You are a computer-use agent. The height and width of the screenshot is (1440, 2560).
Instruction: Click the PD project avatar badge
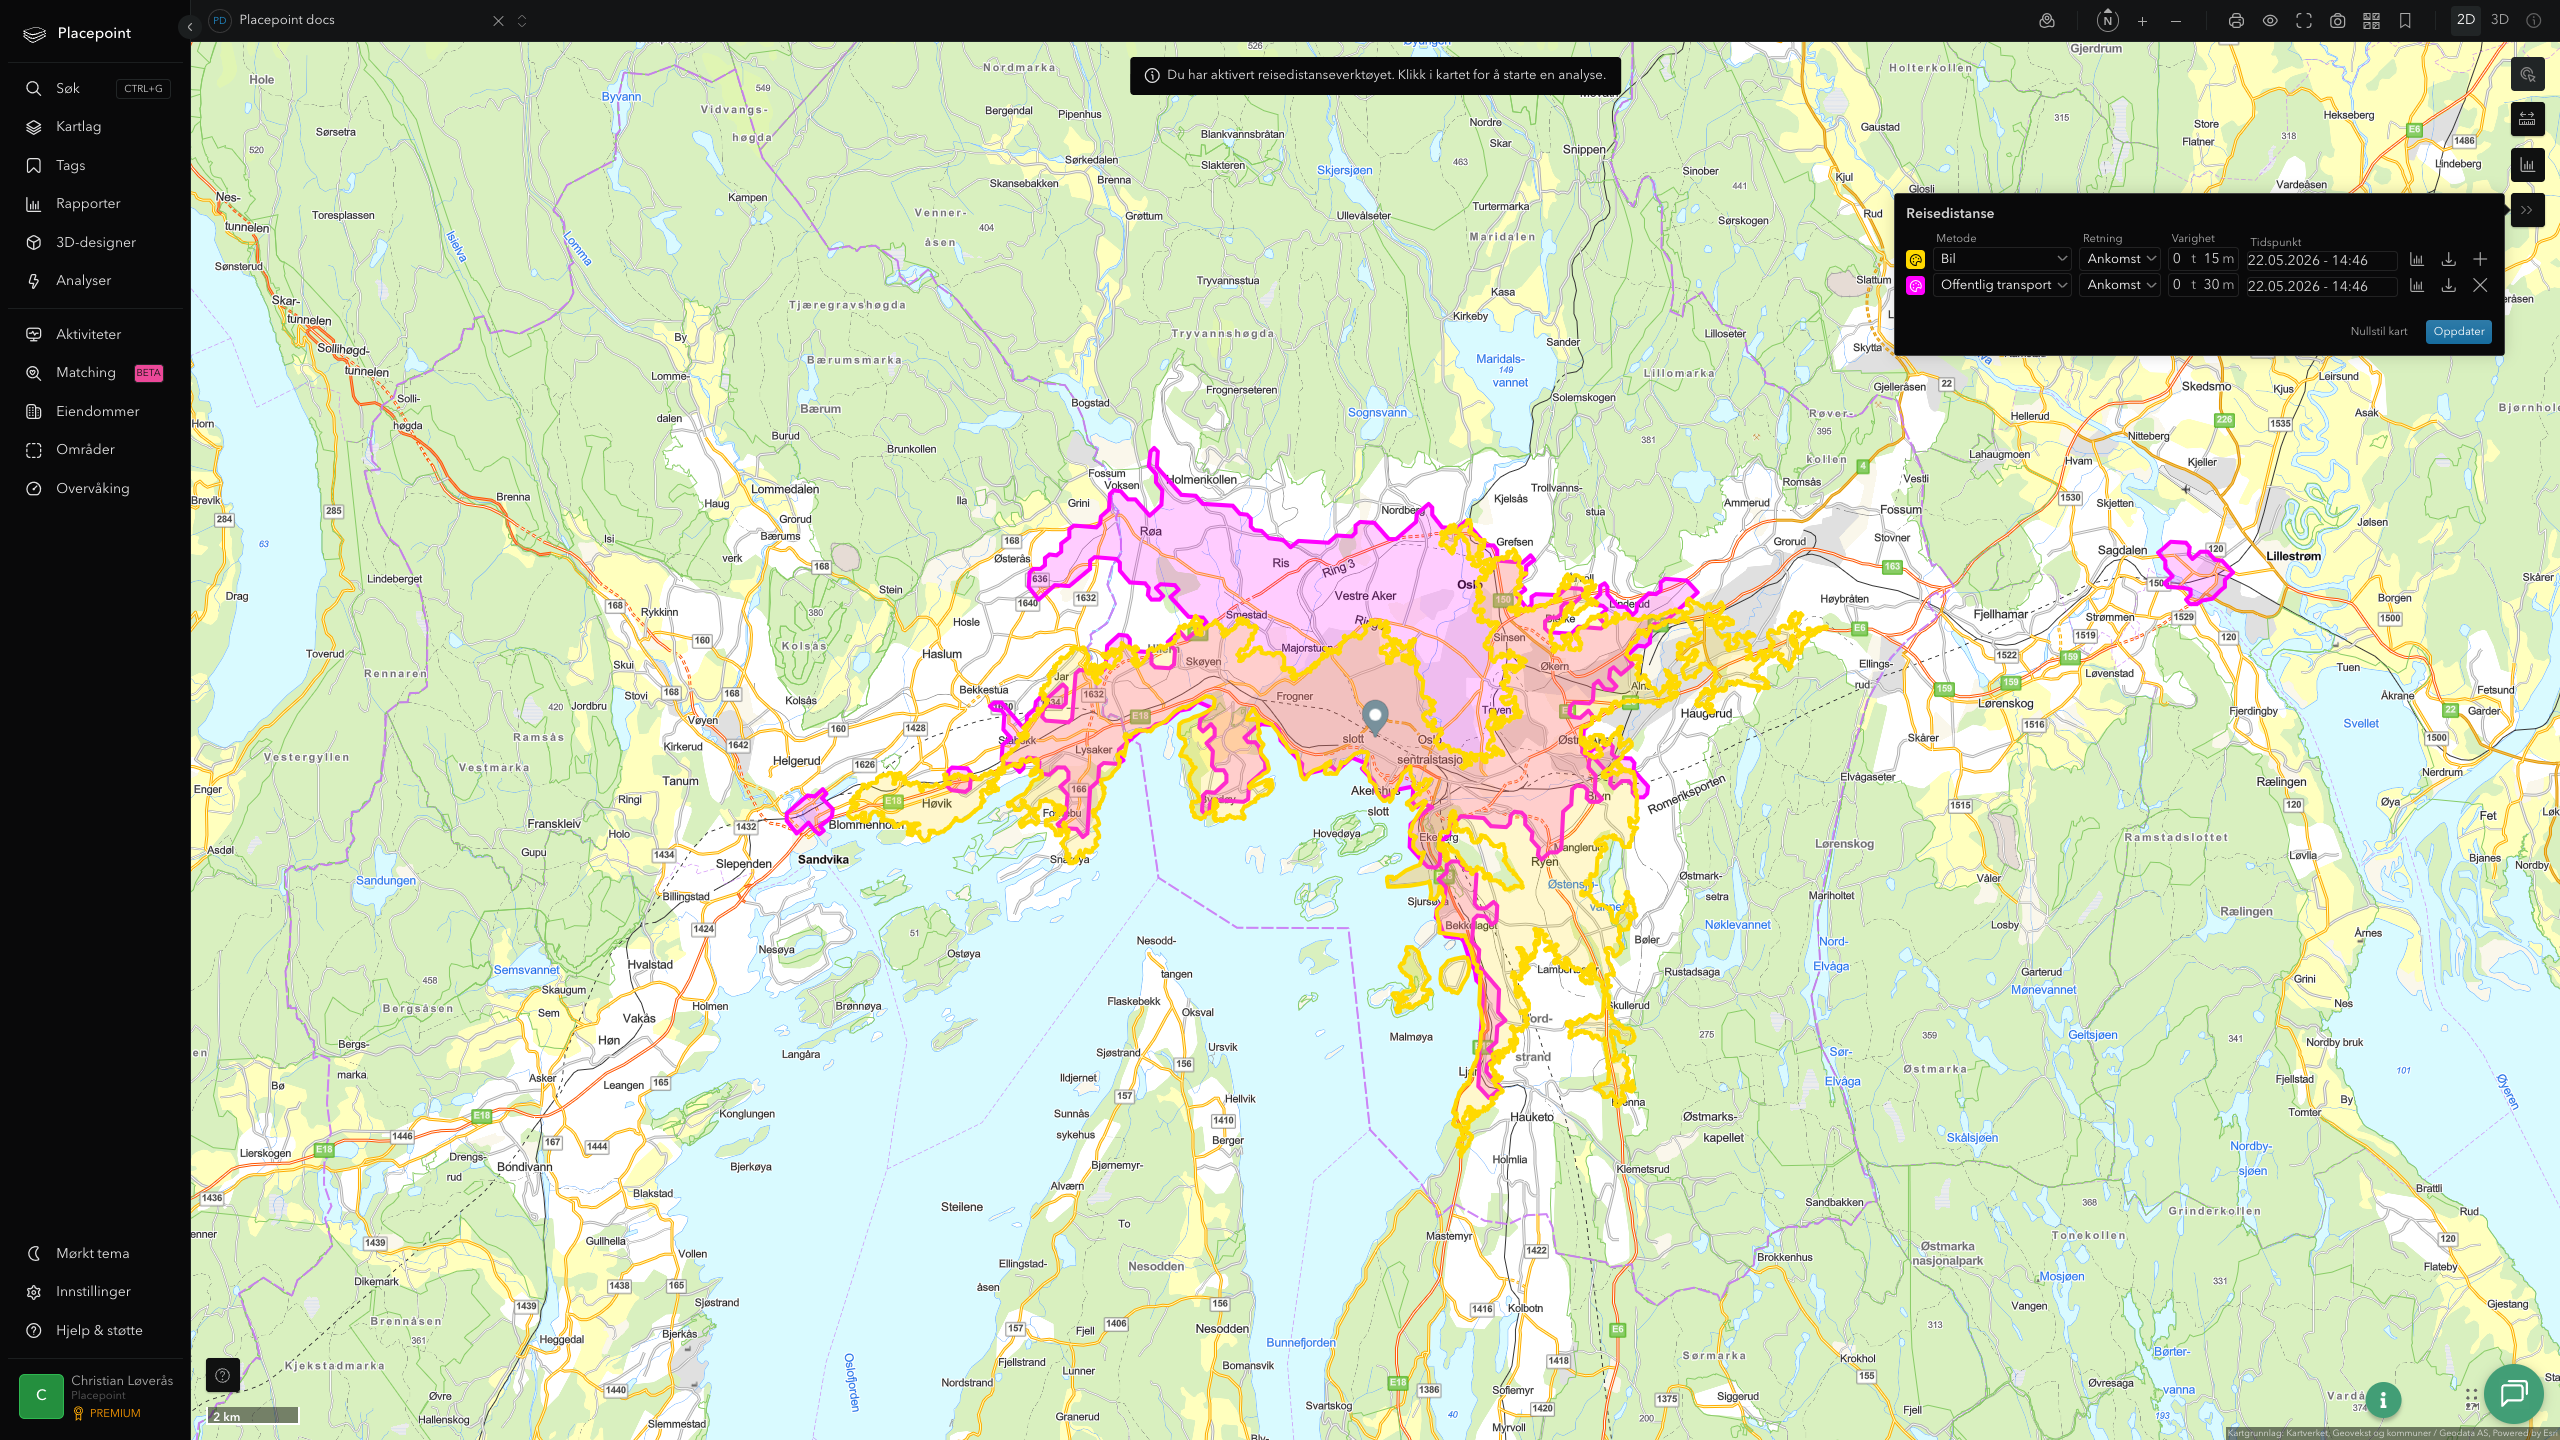pos(220,21)
